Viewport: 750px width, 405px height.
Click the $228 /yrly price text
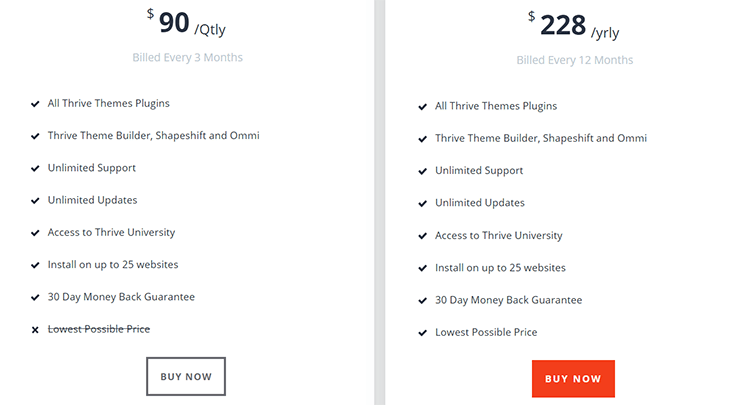pos(574,26)
